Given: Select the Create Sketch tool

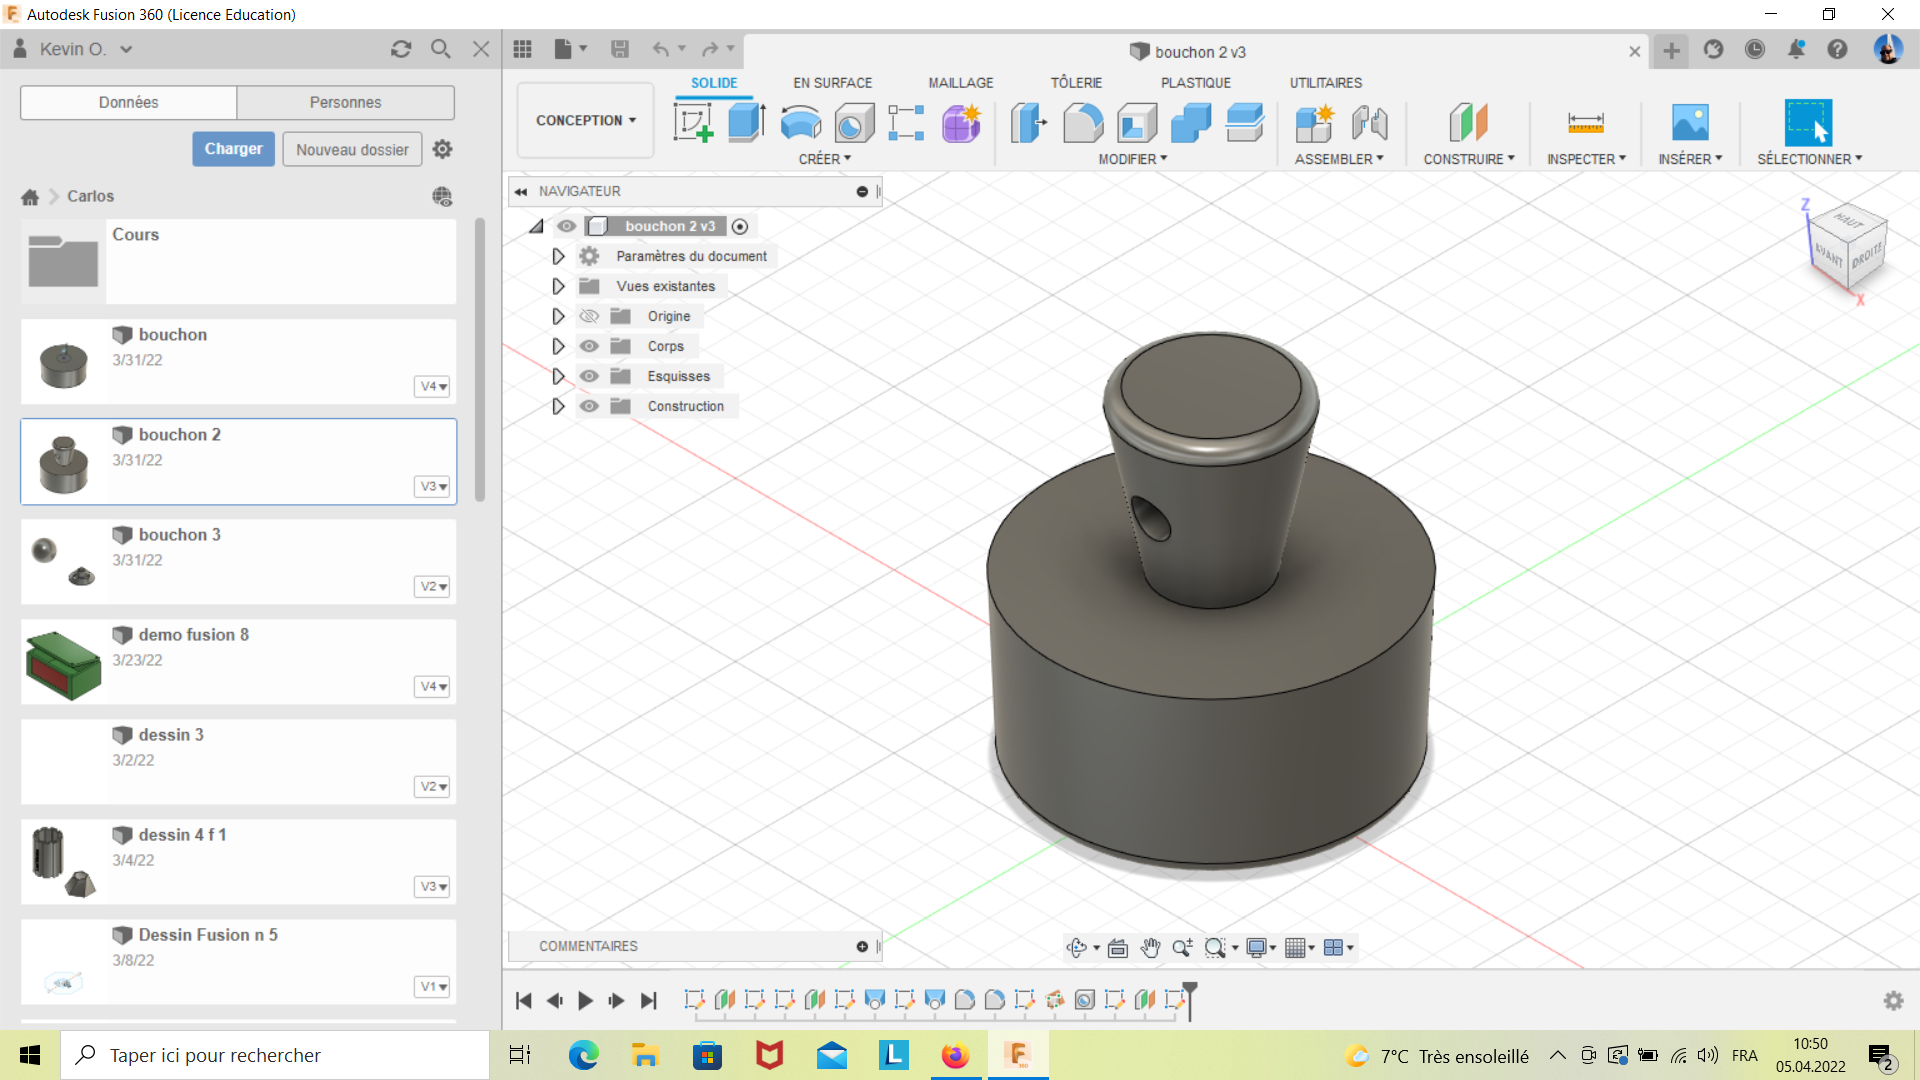Looking at the screenshot, I should [693, 123].
